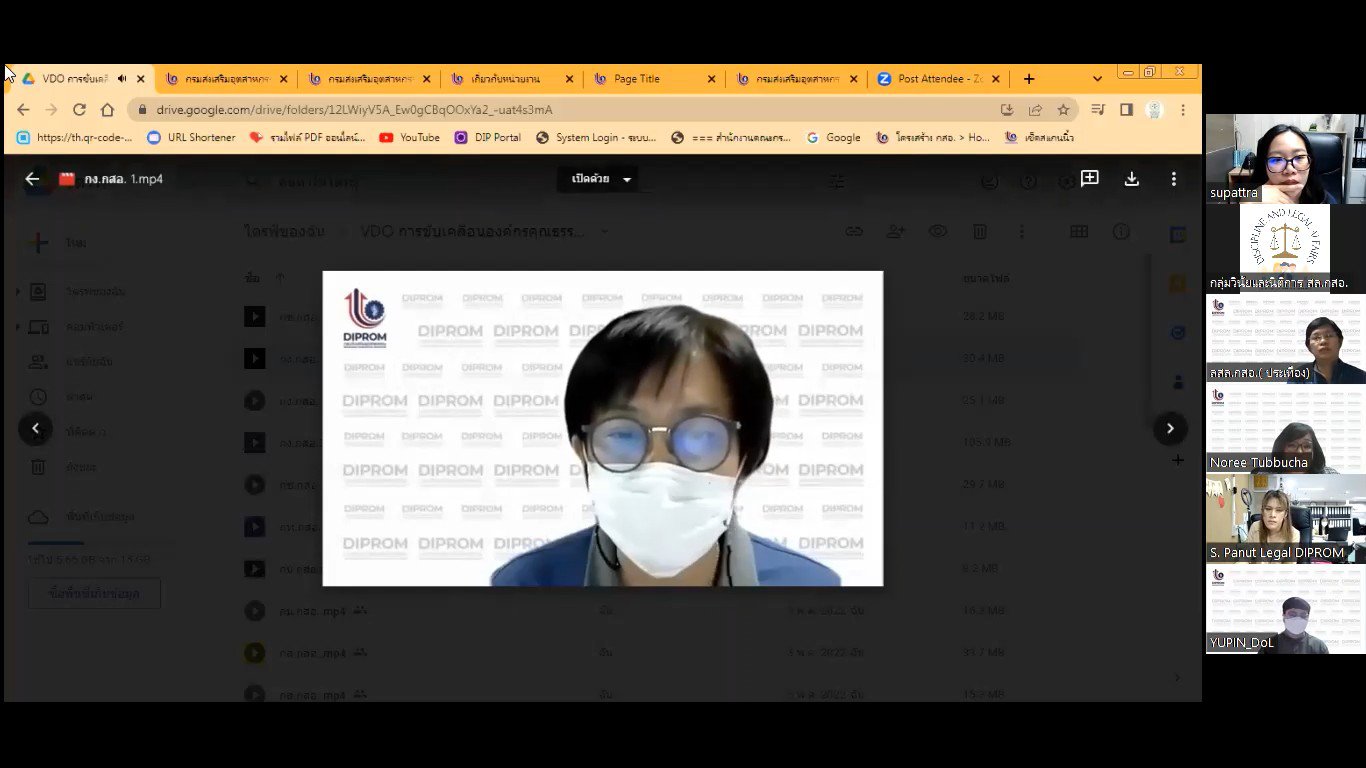
Task: Mute audio on the VDO tab speaker icon
Action: [122, 79]
